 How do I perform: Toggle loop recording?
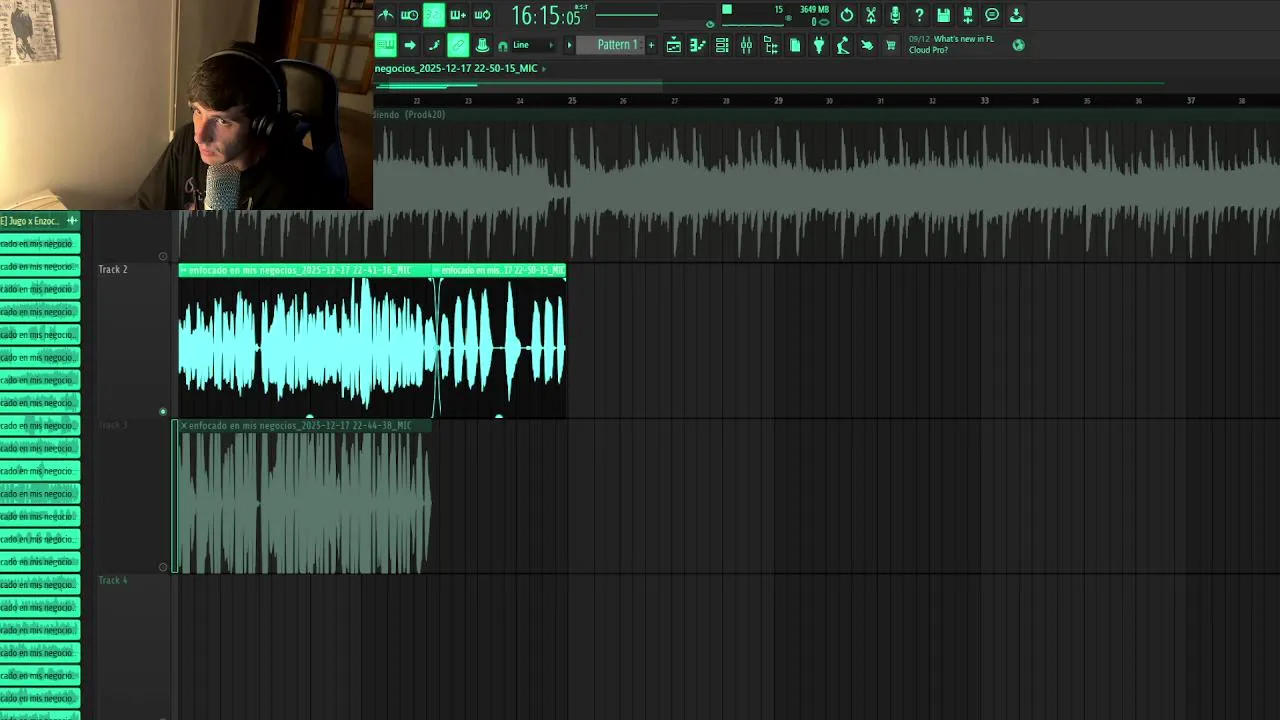point(482,15)
